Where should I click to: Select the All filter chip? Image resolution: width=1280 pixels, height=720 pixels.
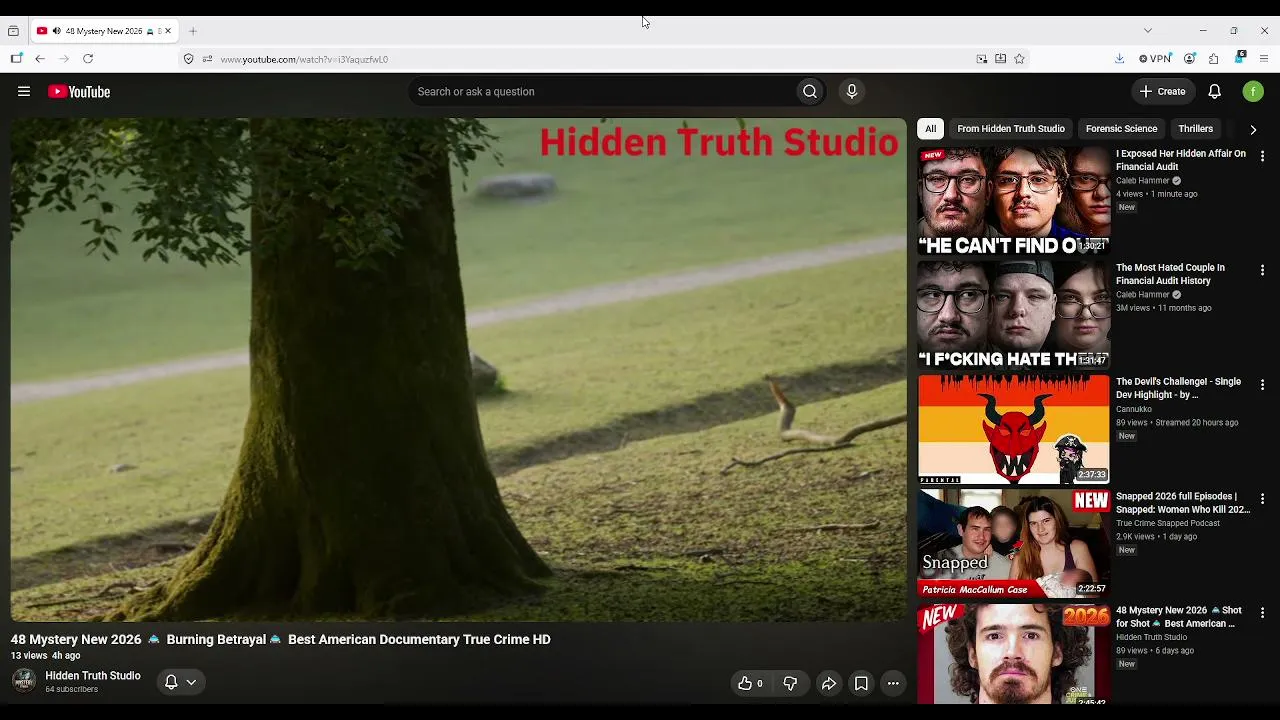[x=930, y=129]
